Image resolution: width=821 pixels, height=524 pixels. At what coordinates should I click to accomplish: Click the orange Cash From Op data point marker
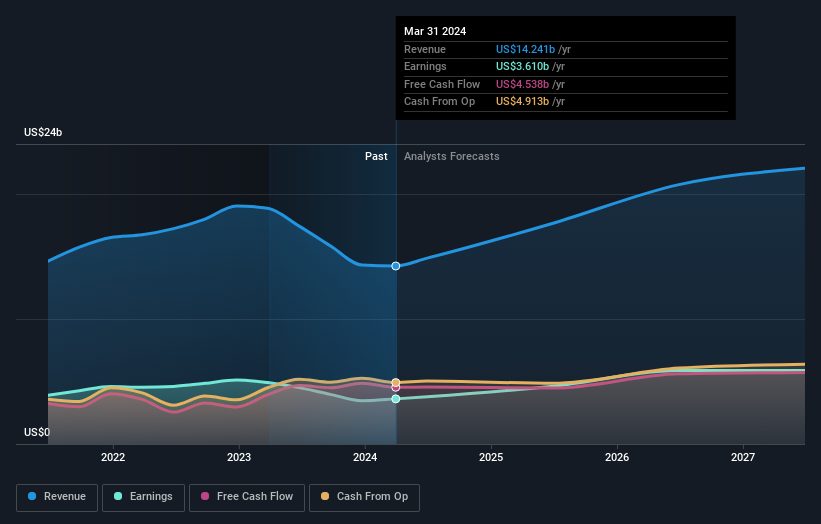(396, 383)
